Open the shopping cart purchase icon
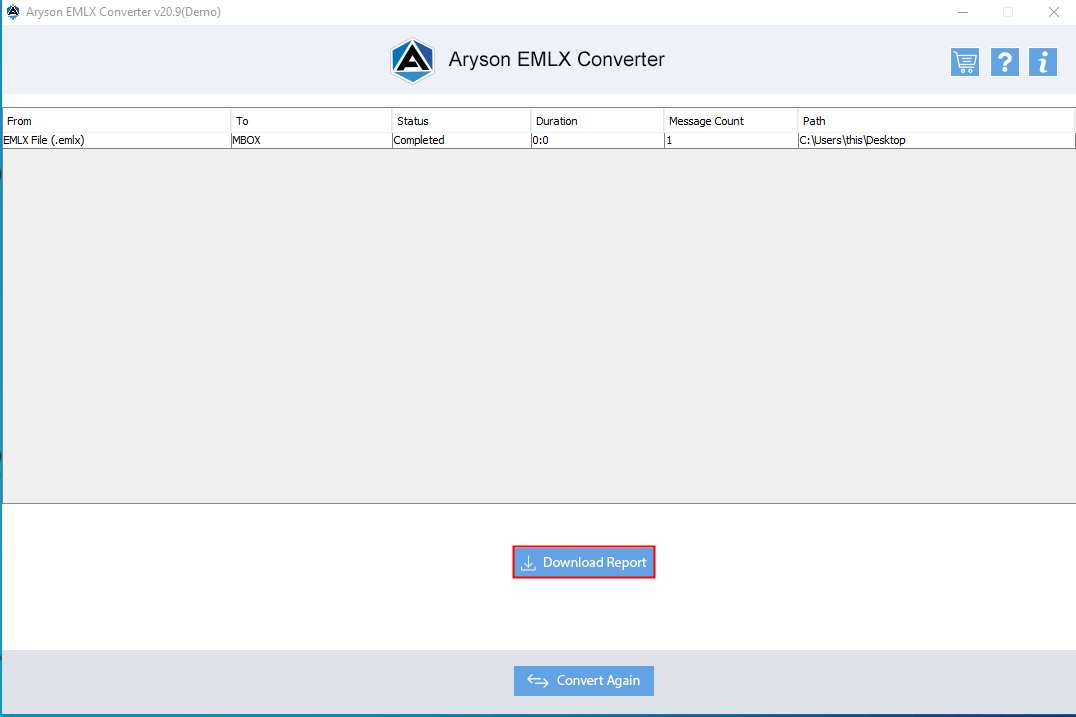 coord(964,62)
